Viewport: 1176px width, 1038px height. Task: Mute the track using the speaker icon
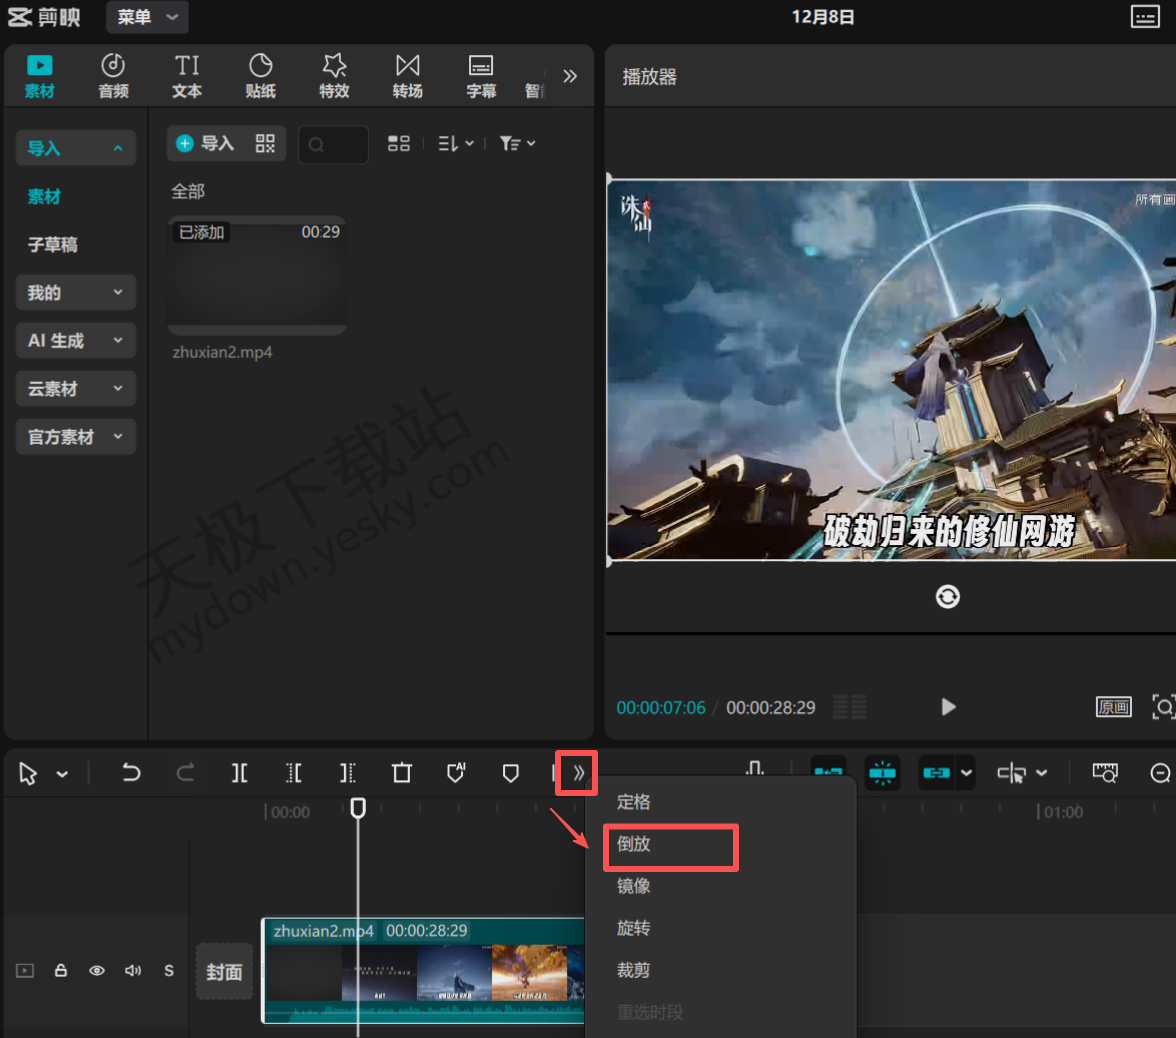[133, 970]
